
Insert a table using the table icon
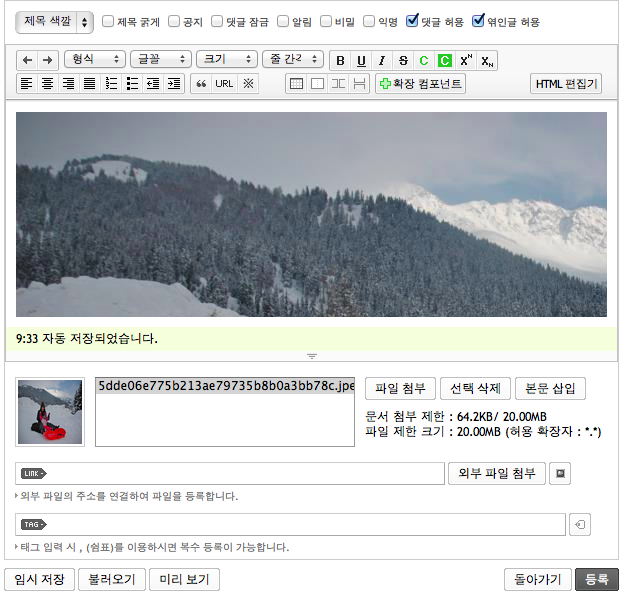tap(296, 84)
